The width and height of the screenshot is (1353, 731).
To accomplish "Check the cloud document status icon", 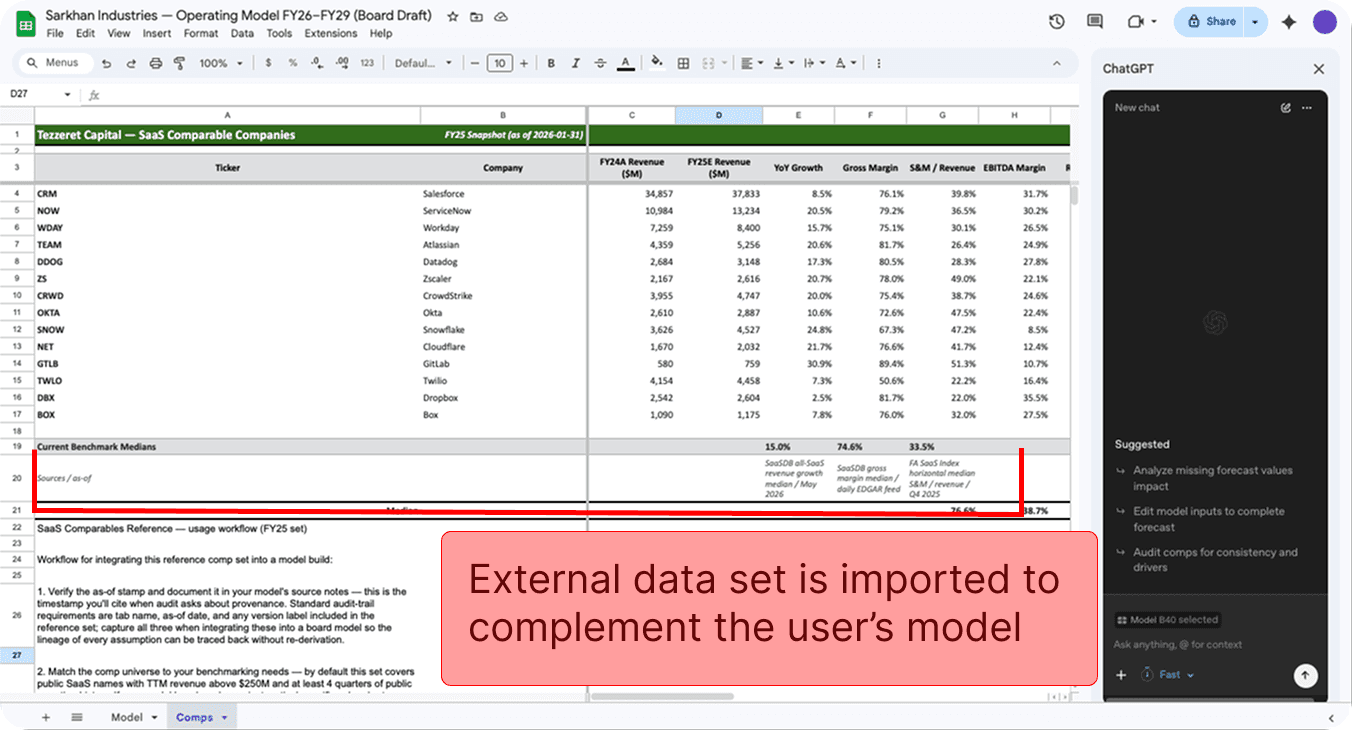I will [501, 17].
